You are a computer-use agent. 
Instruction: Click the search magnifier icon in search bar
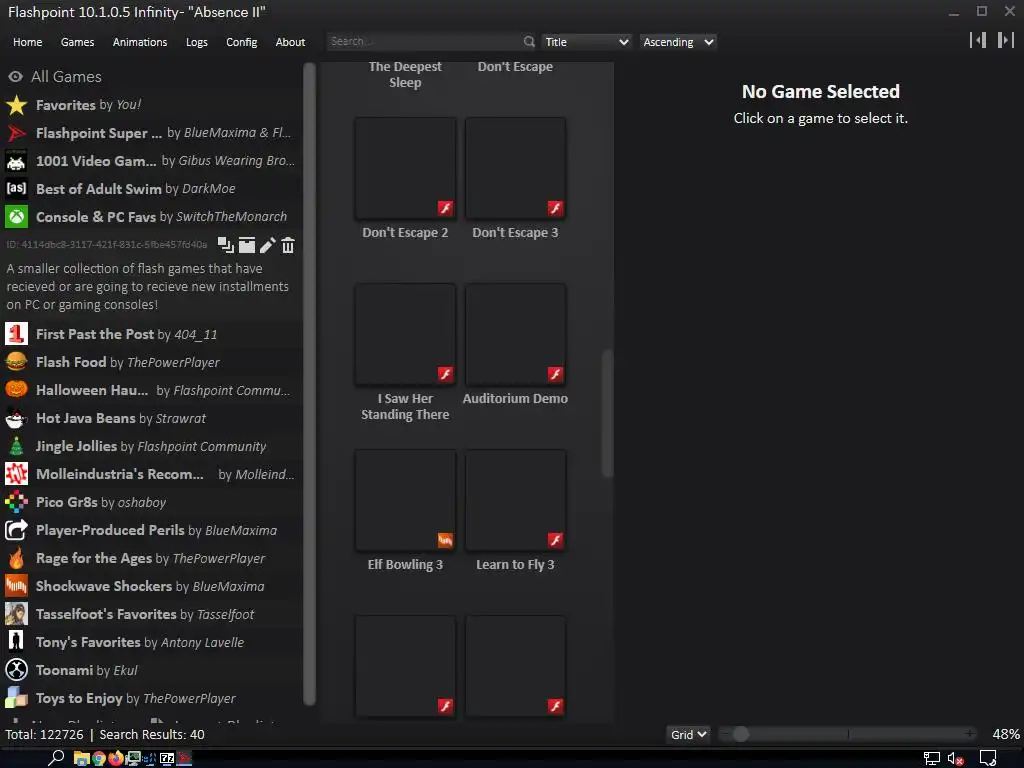click(x=529, y=42)
